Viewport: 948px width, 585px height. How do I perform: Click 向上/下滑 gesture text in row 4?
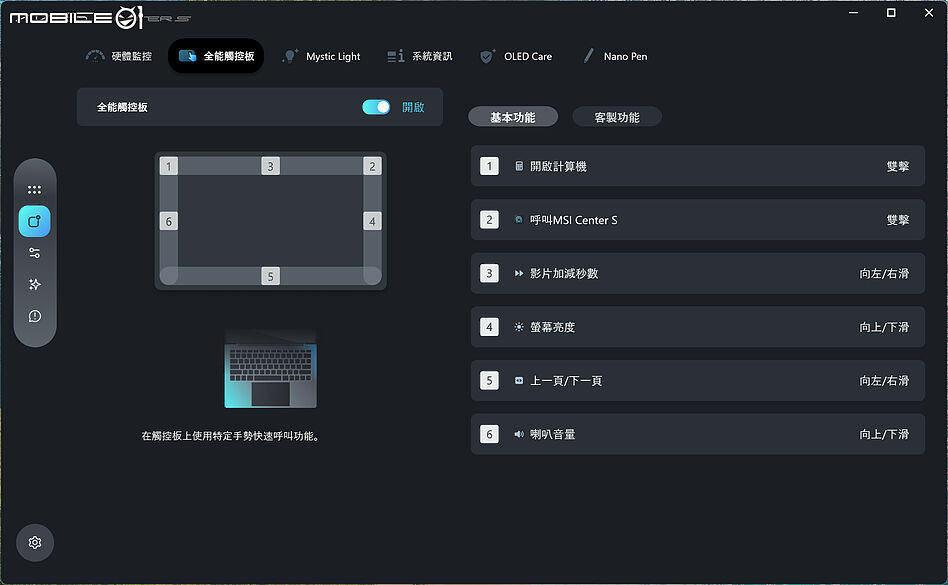click(885, 327)
